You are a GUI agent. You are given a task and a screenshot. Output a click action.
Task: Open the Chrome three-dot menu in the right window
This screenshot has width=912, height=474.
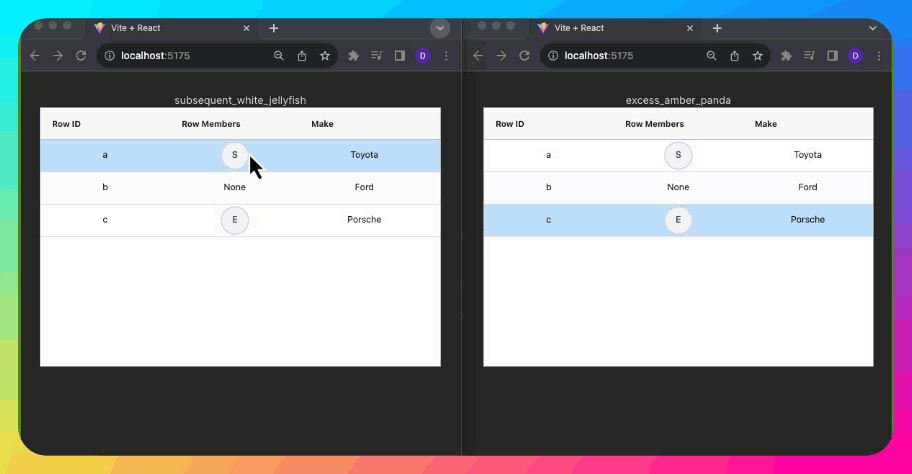tap(879, 56)
